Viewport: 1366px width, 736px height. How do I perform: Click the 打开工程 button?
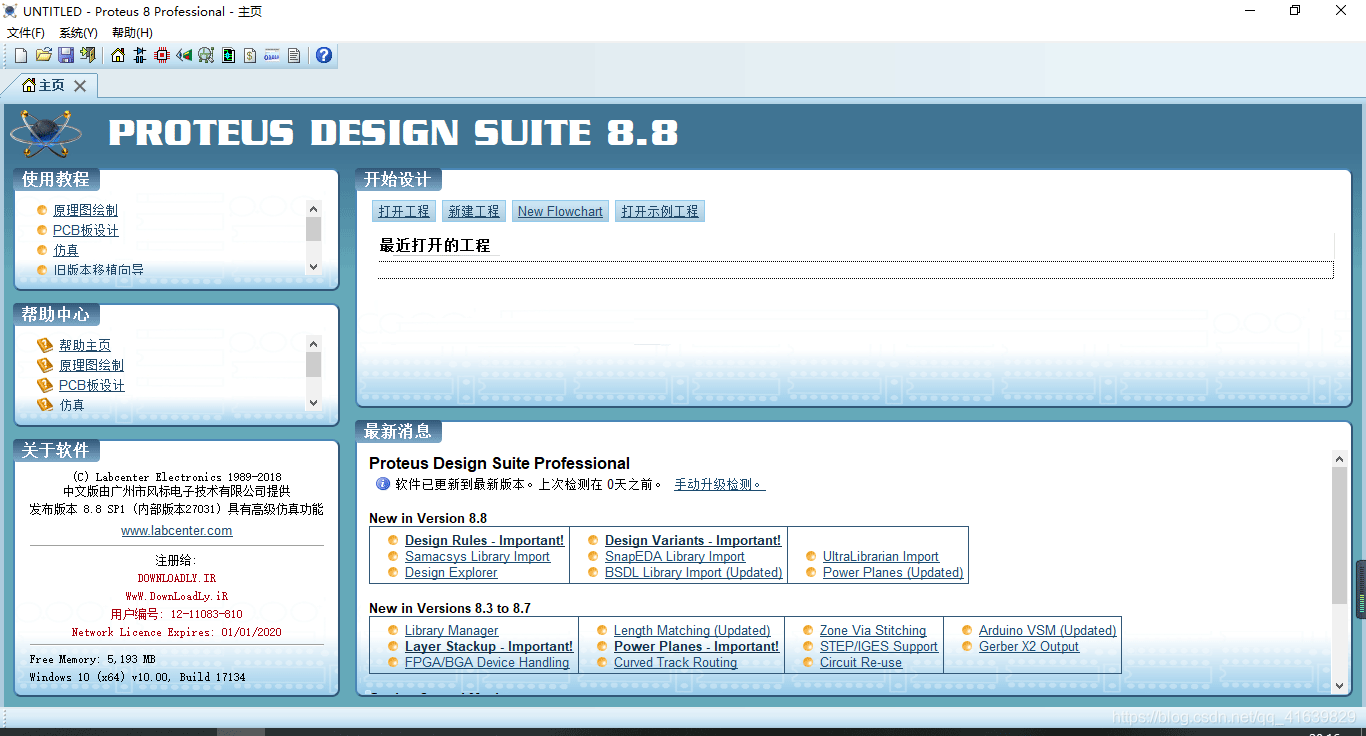(x=404, y=211)
